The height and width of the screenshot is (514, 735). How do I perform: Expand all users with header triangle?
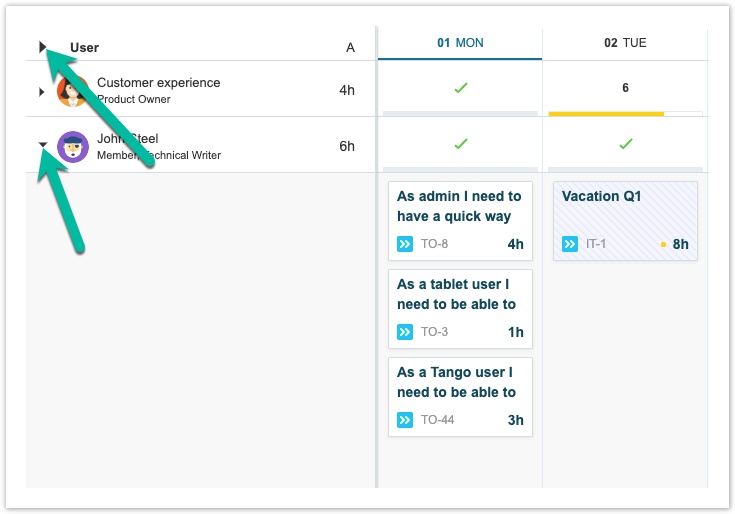coord(42,46)
